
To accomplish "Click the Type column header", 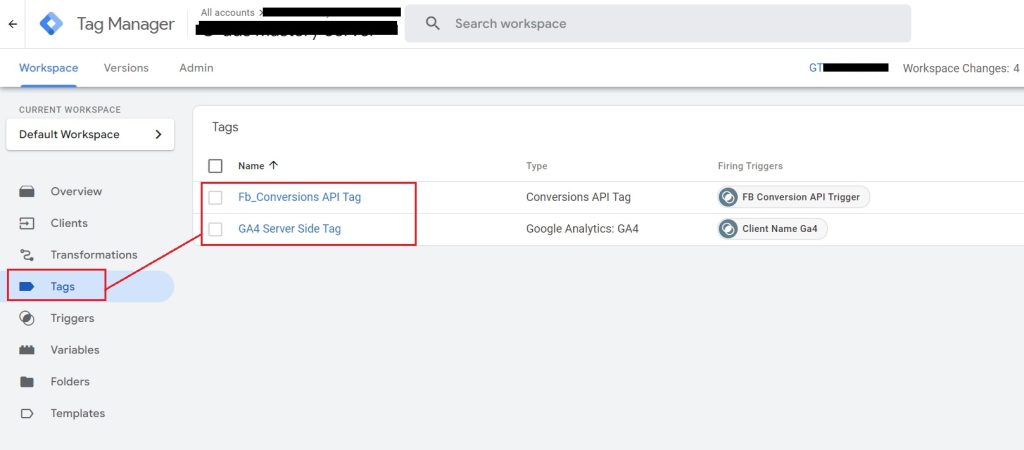I will pos(537,166).
